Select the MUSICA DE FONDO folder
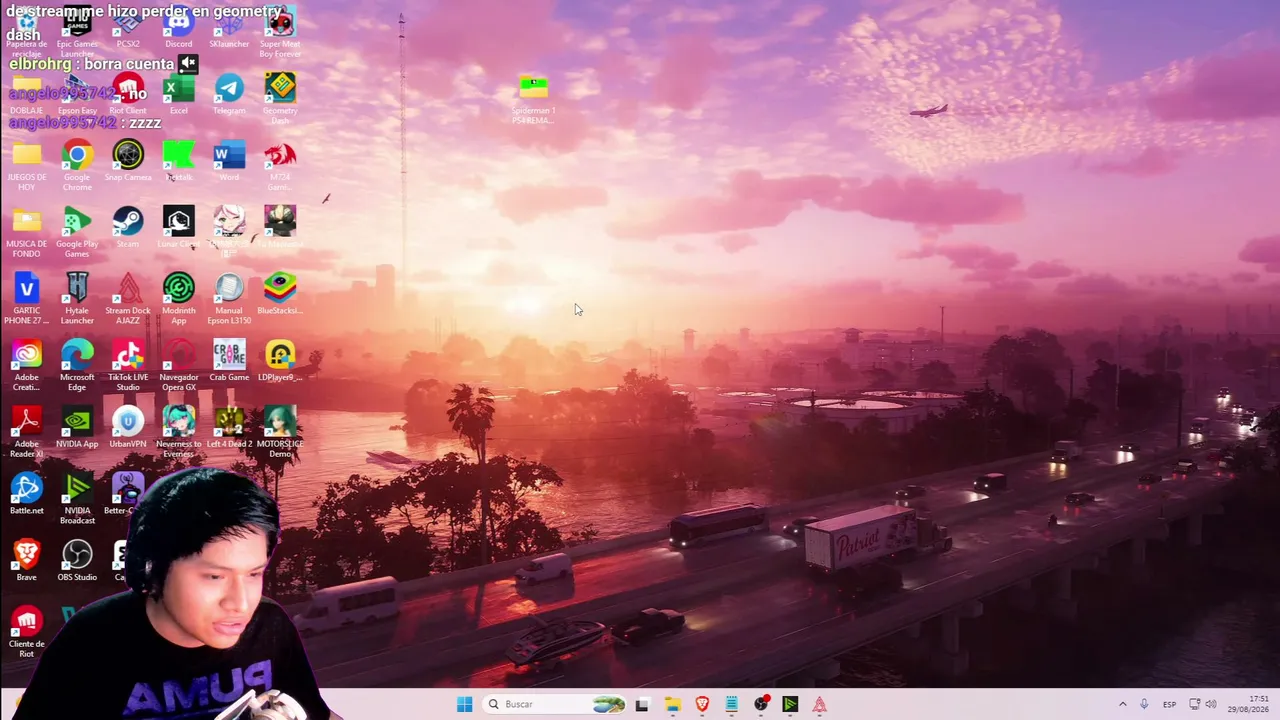Image resolution: width=1280 pixels, height=720 pixels. pos(27,232)
